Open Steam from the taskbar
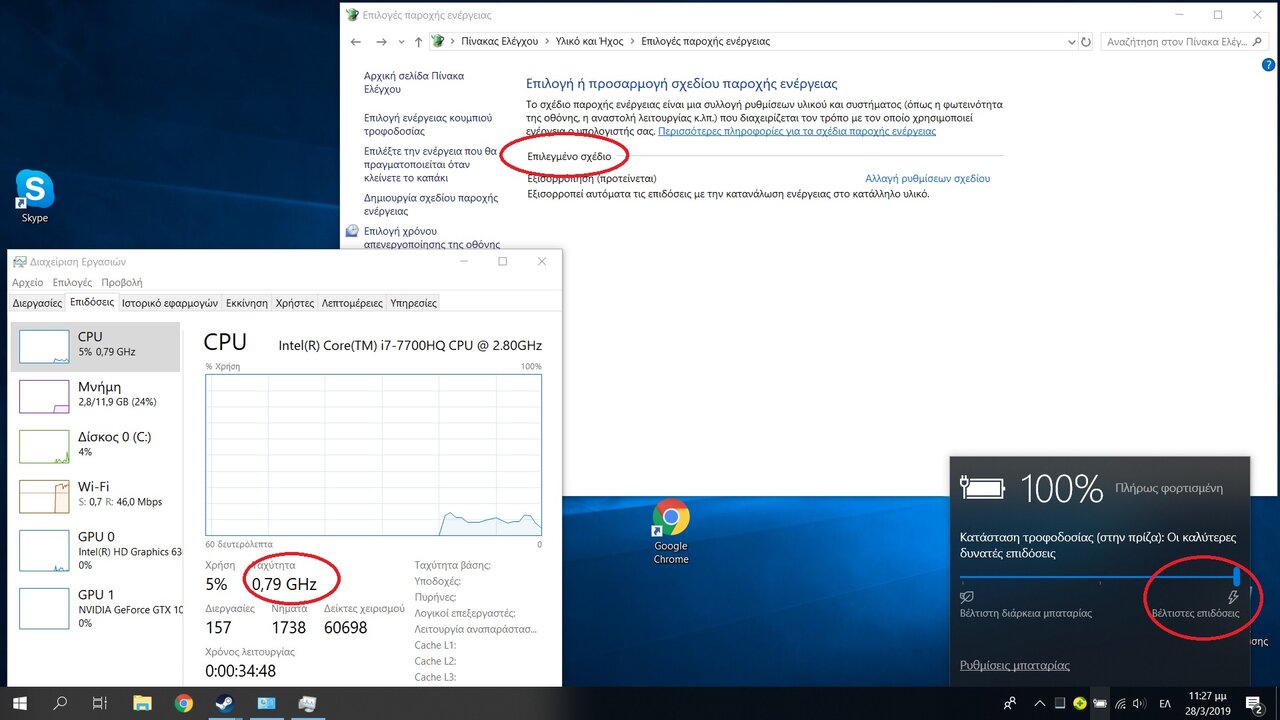1280x720 pixels. (225, 703)
